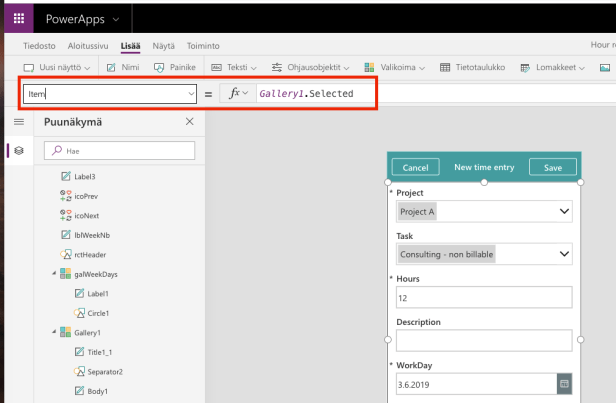This screenshot has width=616, height=403.
Task: Select rctHeader in the tree view
Action: click(x=90, y=254)
